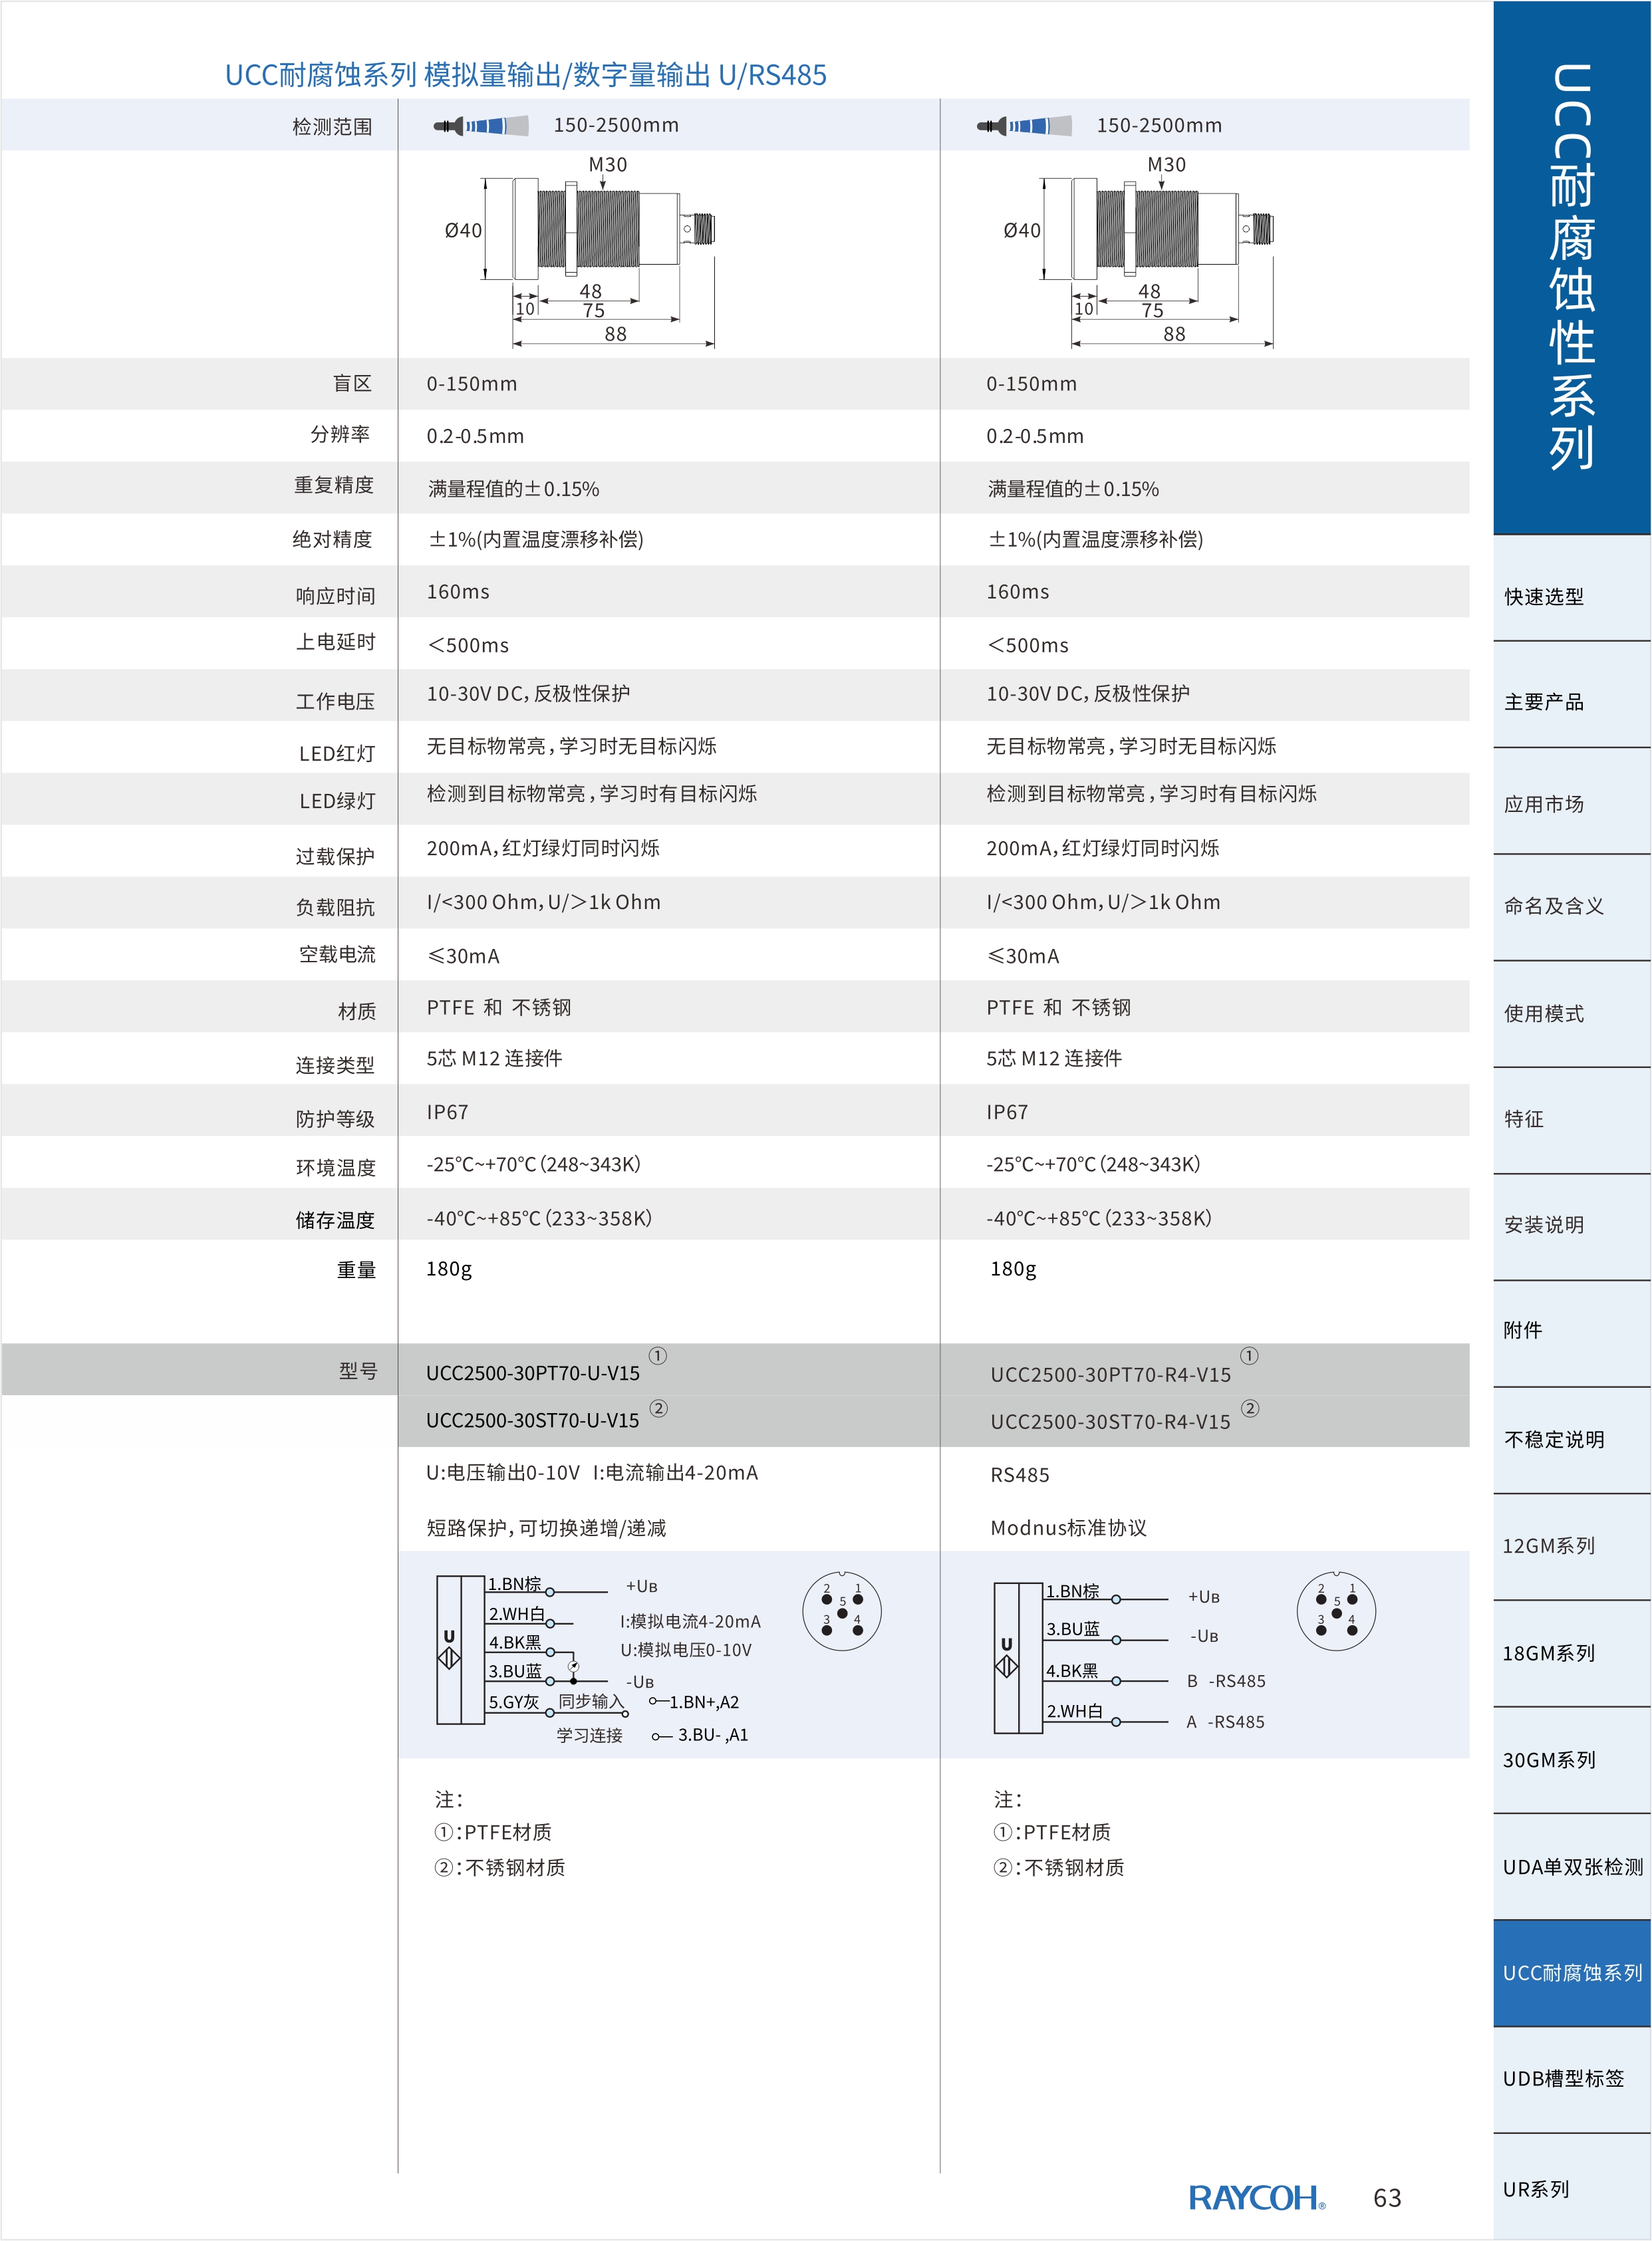Click the RAYCOH logo

click(1257, 2197)
